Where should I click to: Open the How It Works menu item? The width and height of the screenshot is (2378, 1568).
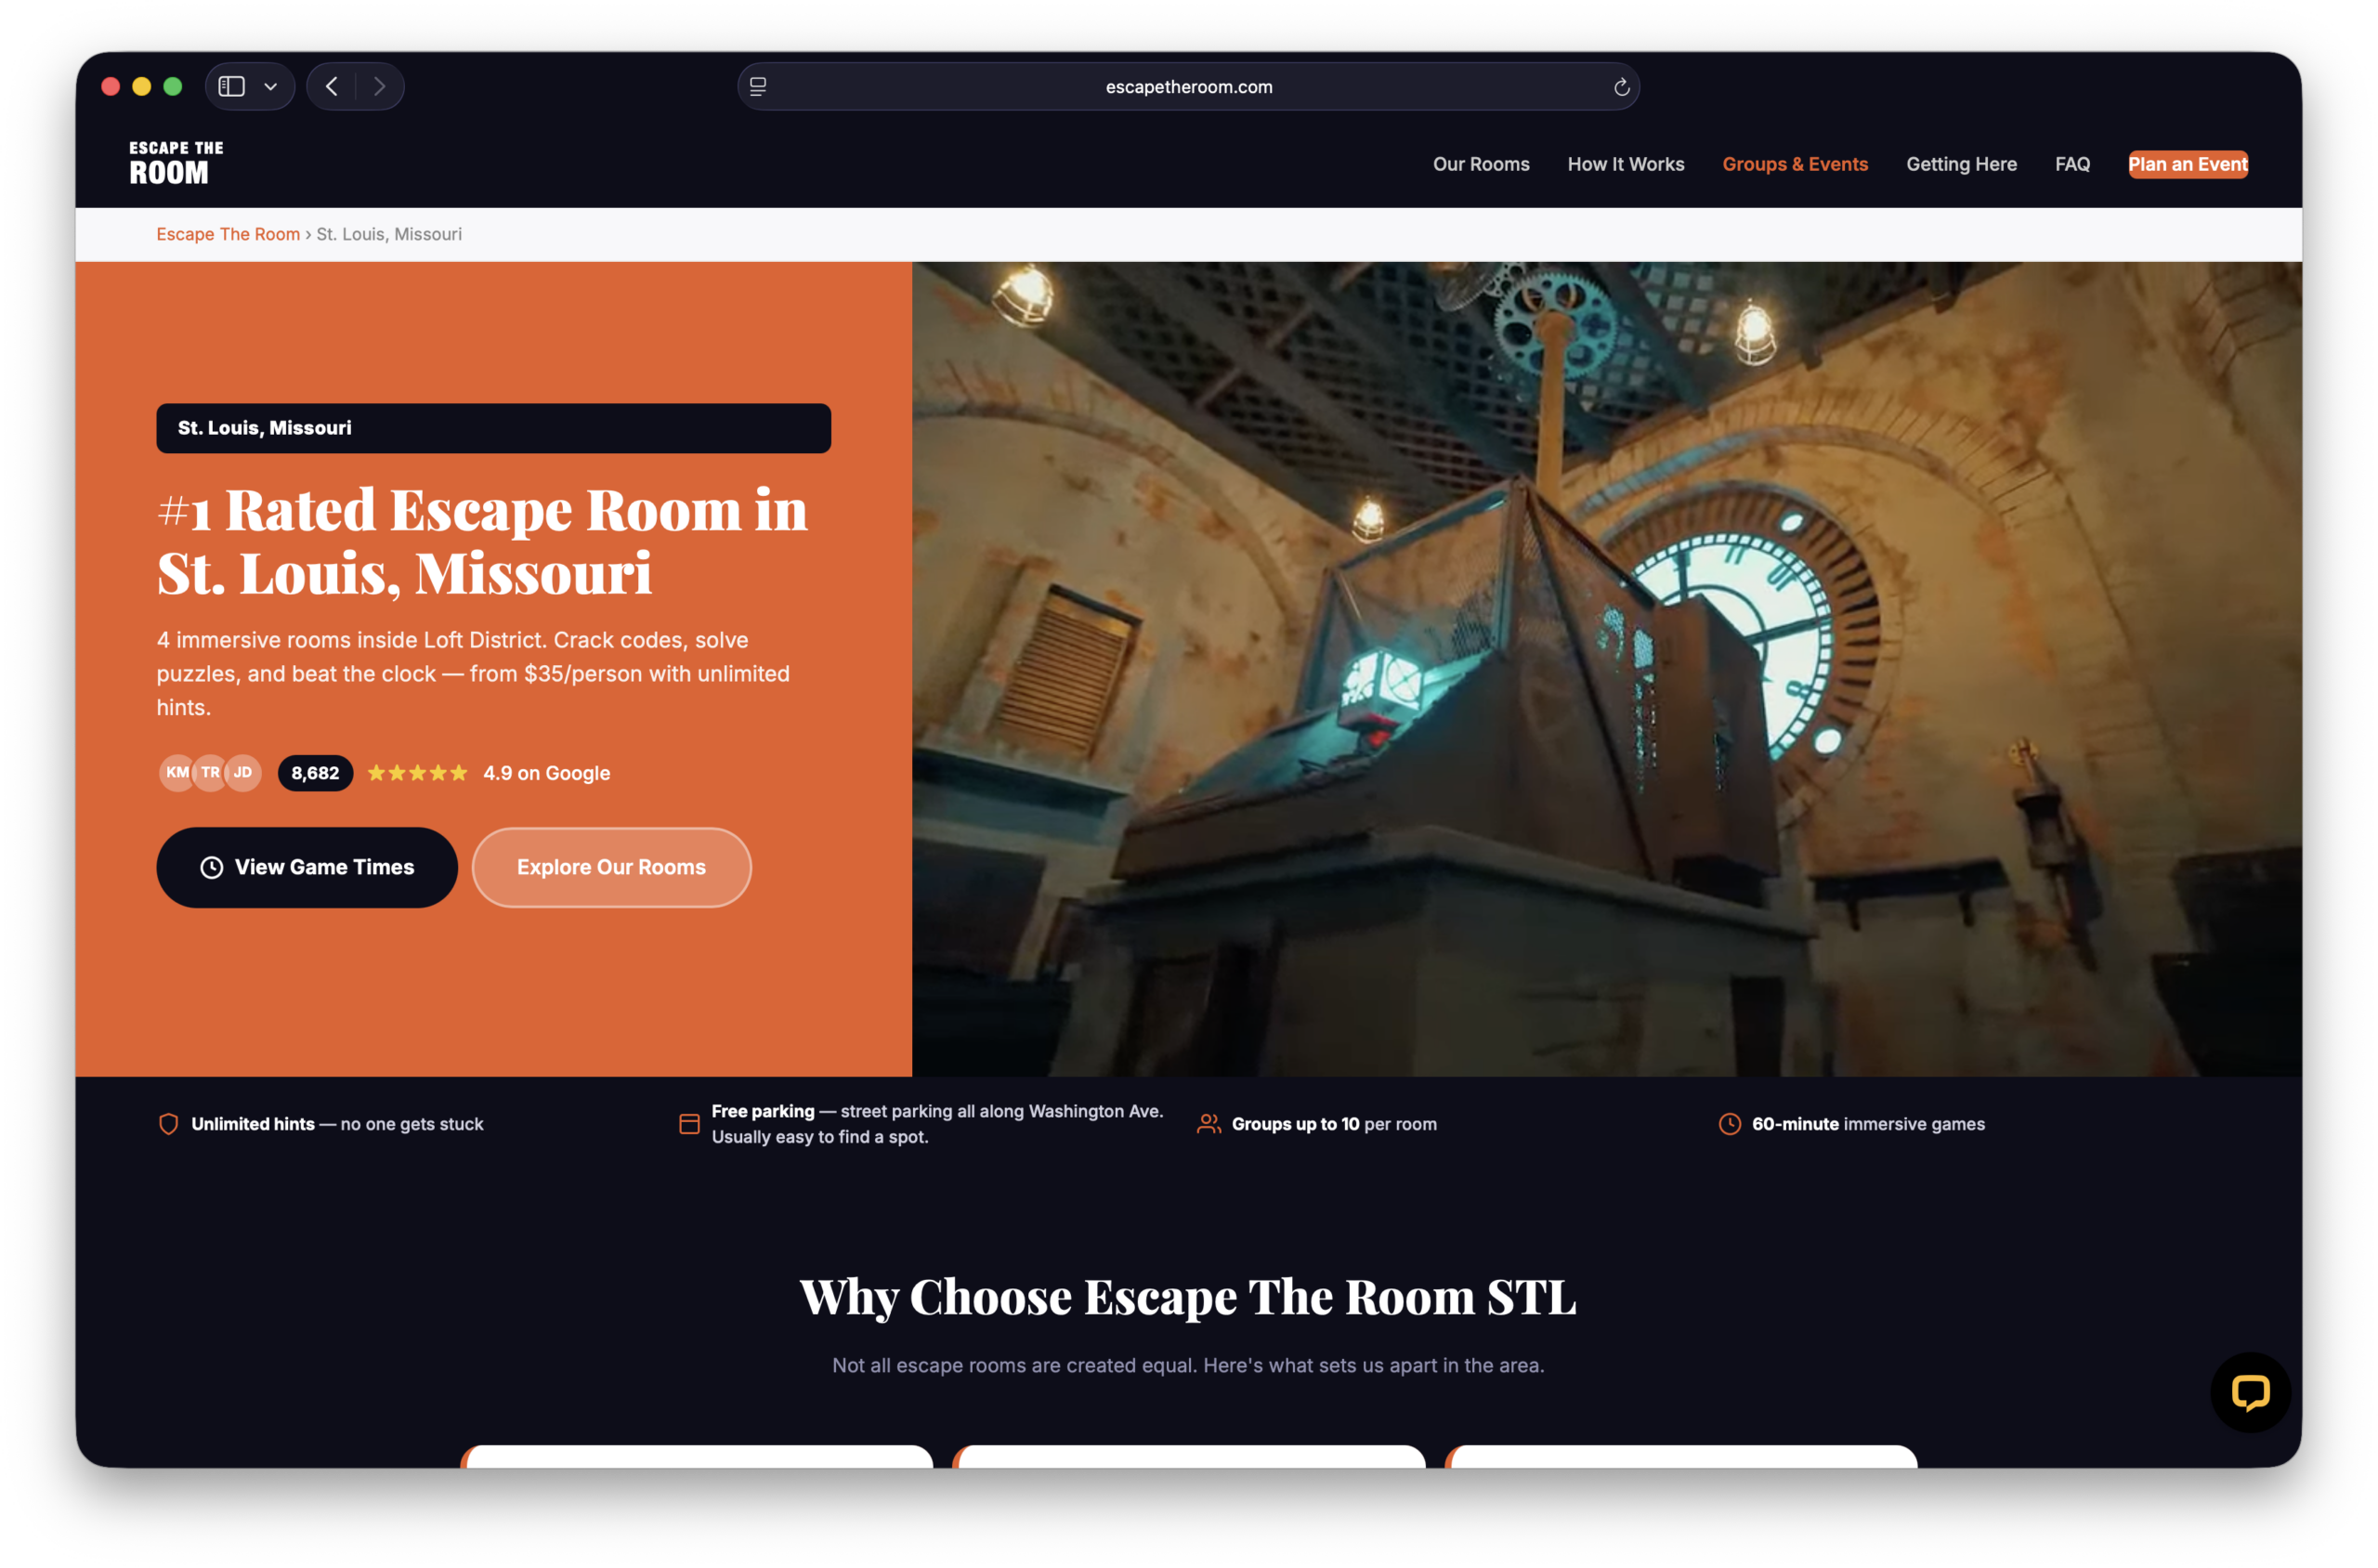1625,164
